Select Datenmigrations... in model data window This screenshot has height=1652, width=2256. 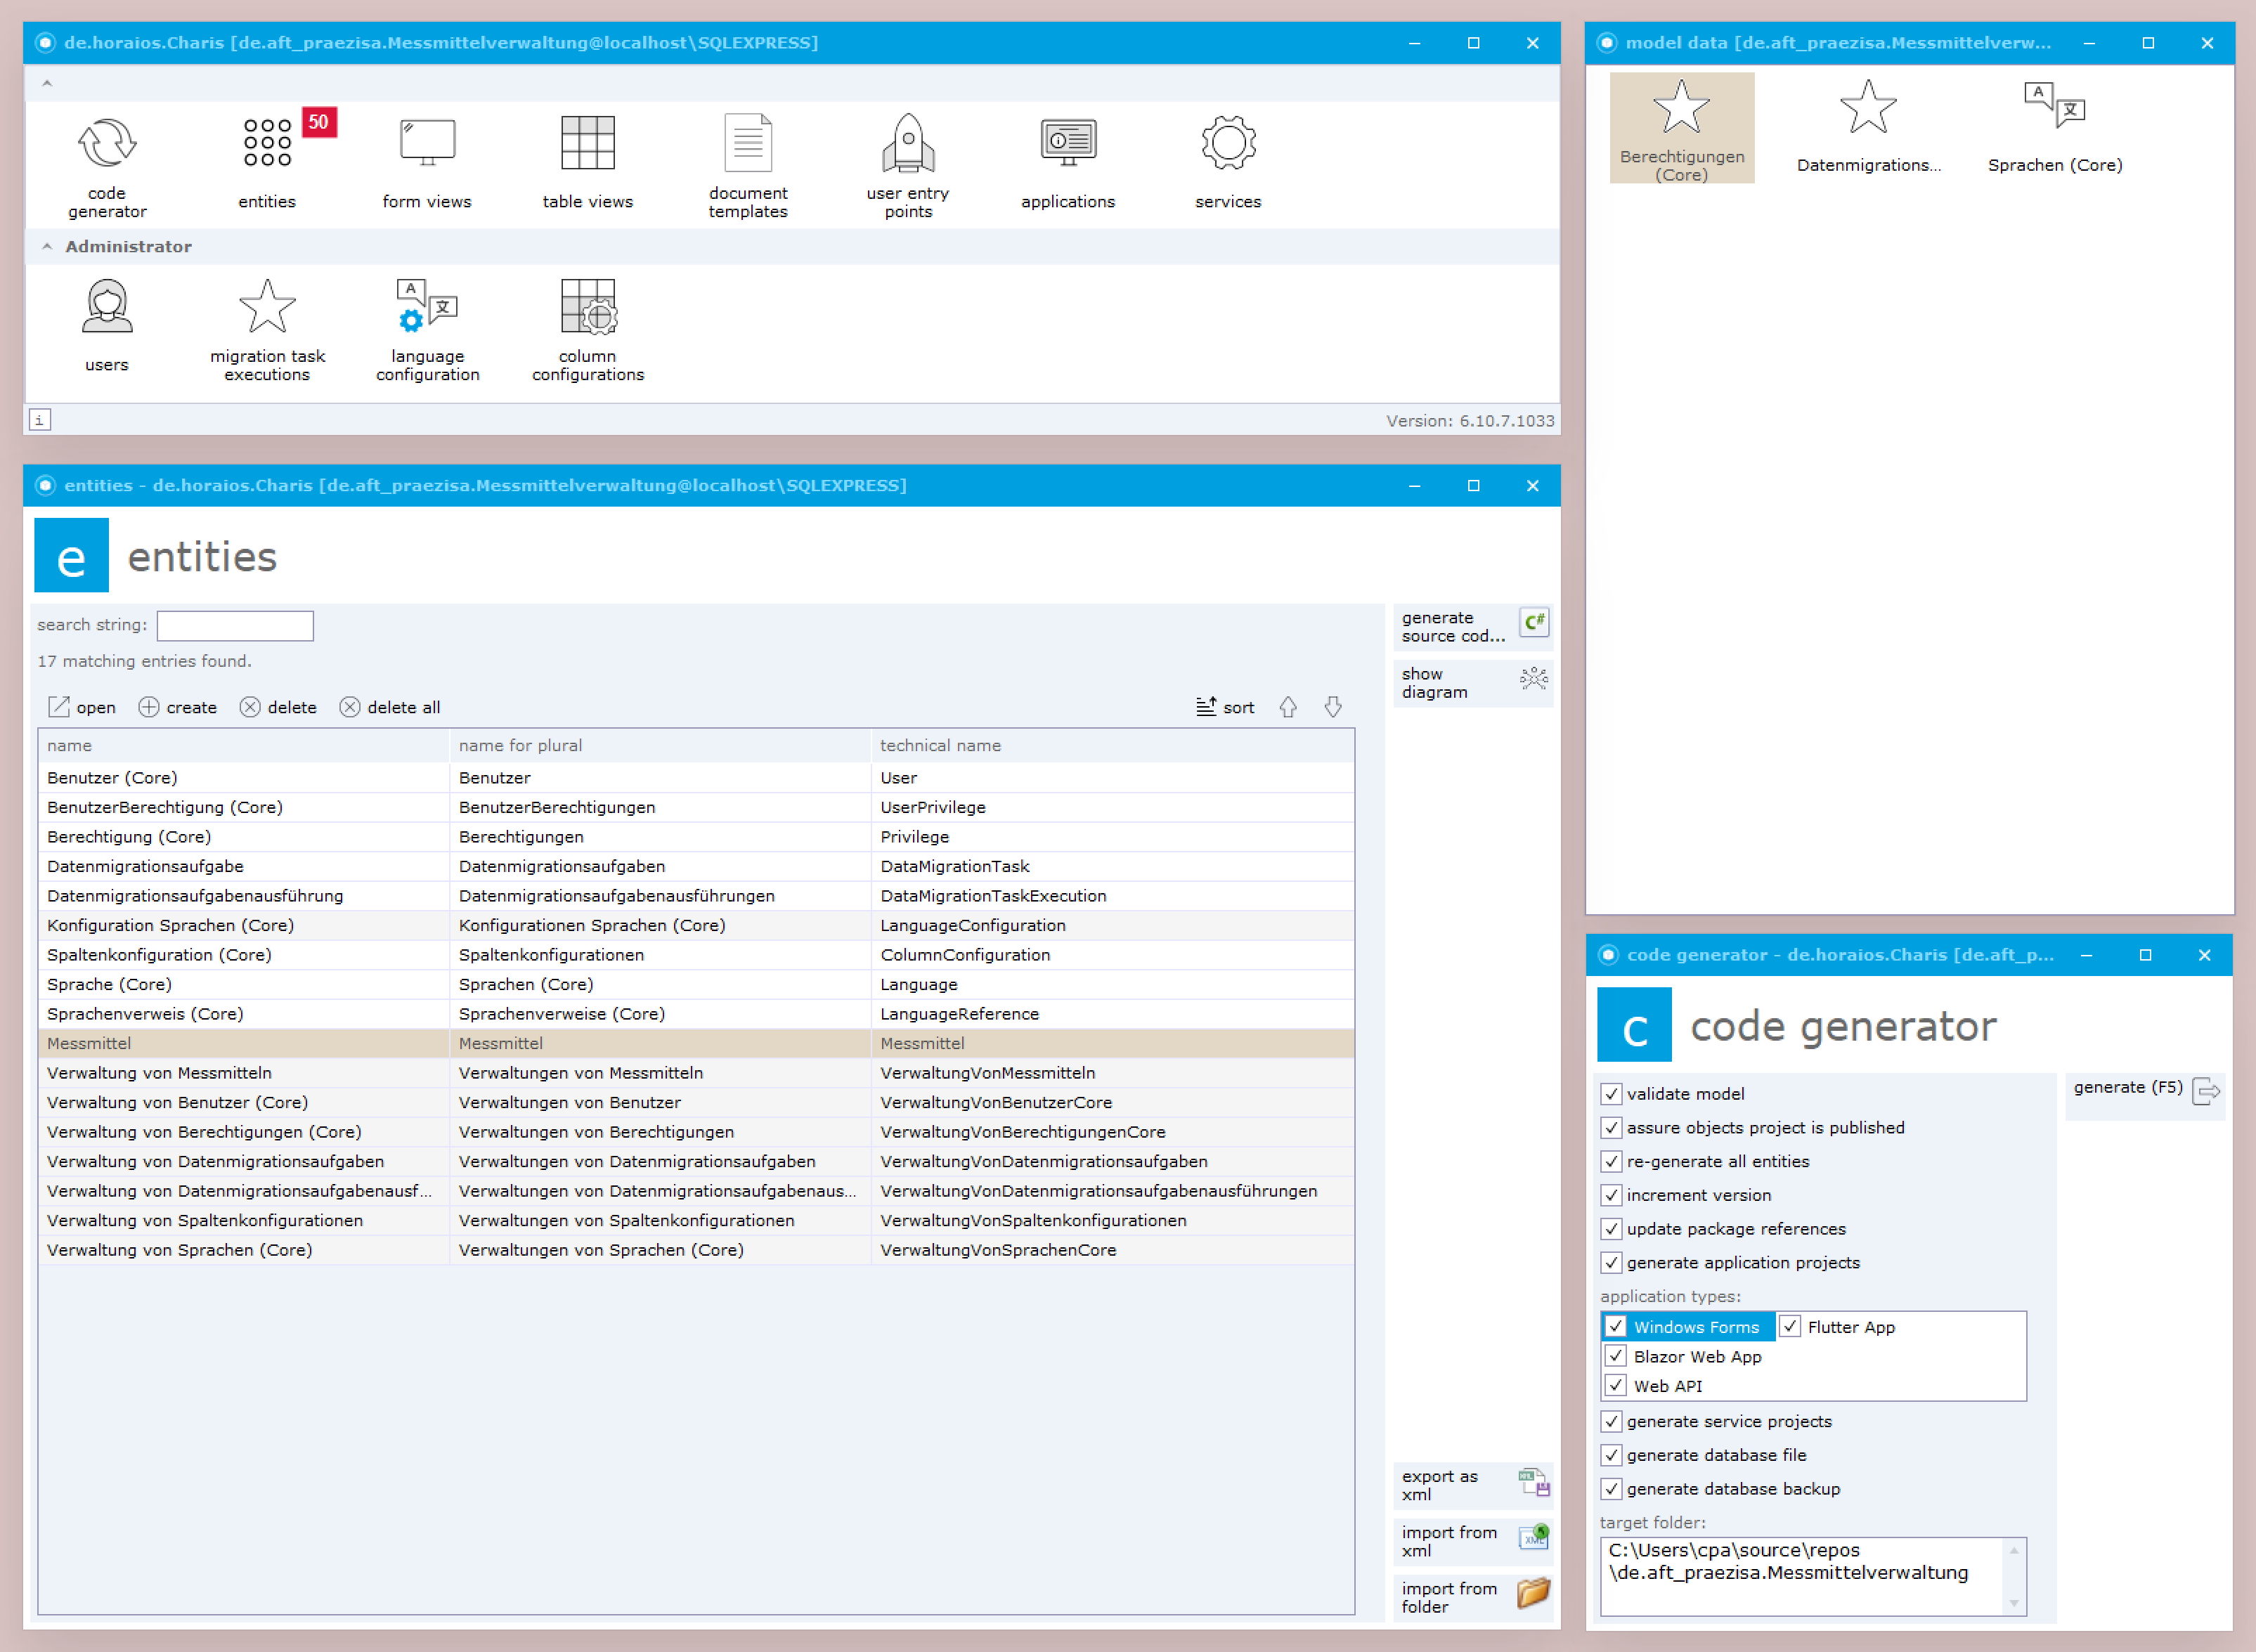click(x=1868, y=128)
